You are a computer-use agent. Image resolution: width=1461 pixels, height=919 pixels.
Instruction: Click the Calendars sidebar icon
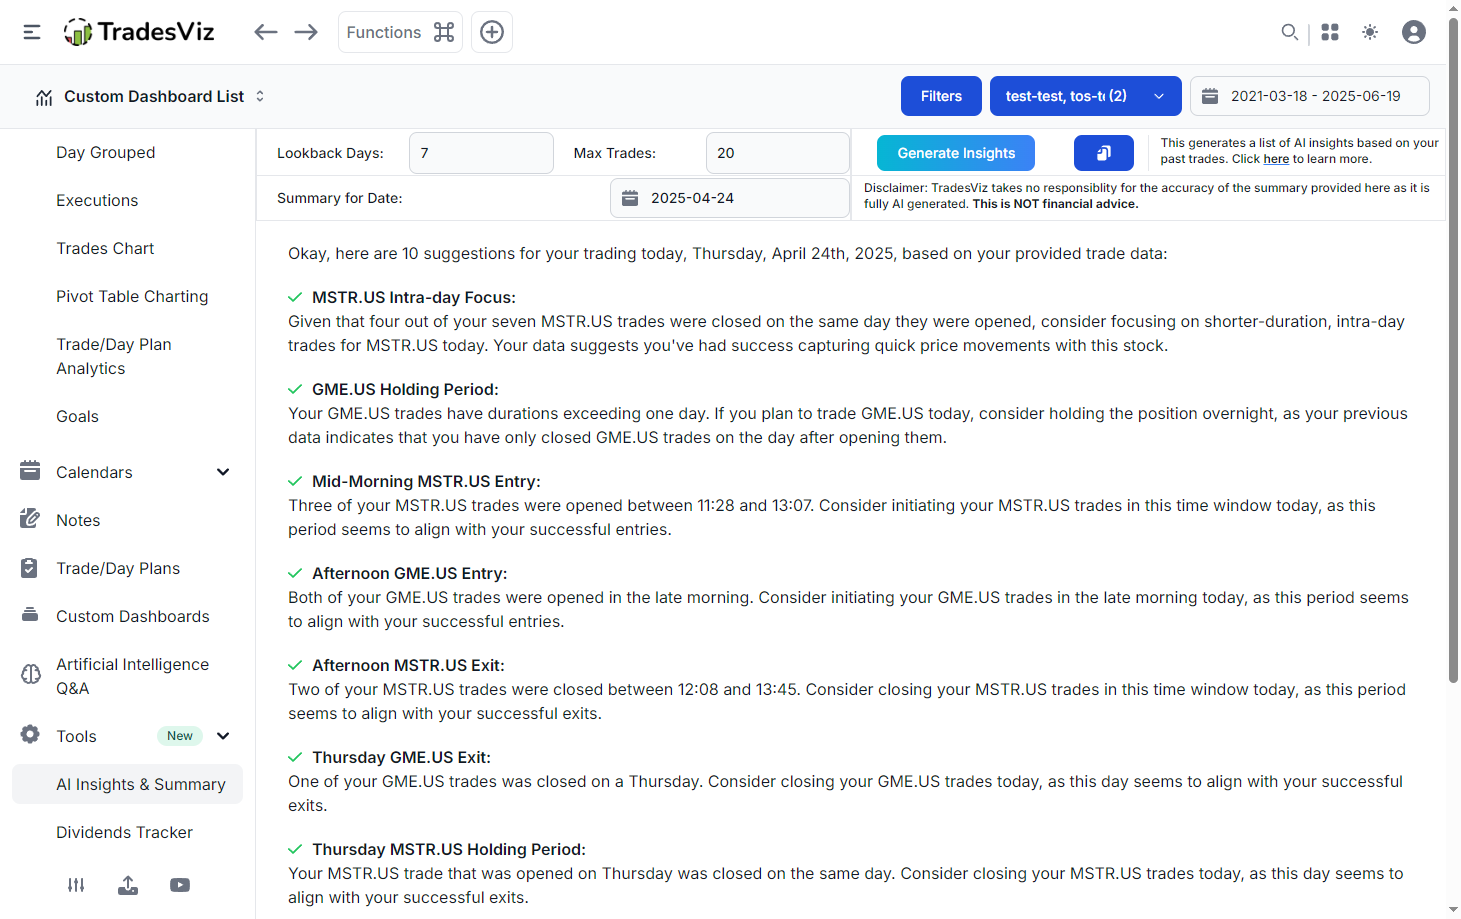point(30,471)
